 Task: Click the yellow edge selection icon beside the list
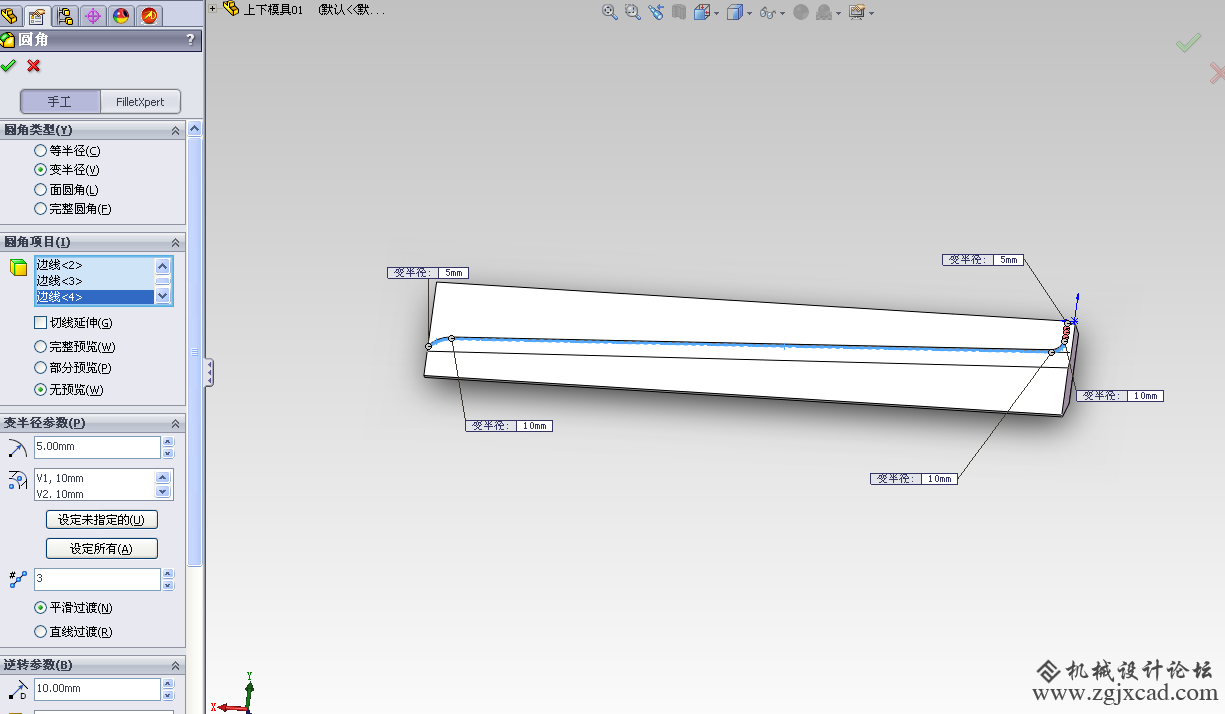point(18,267)
